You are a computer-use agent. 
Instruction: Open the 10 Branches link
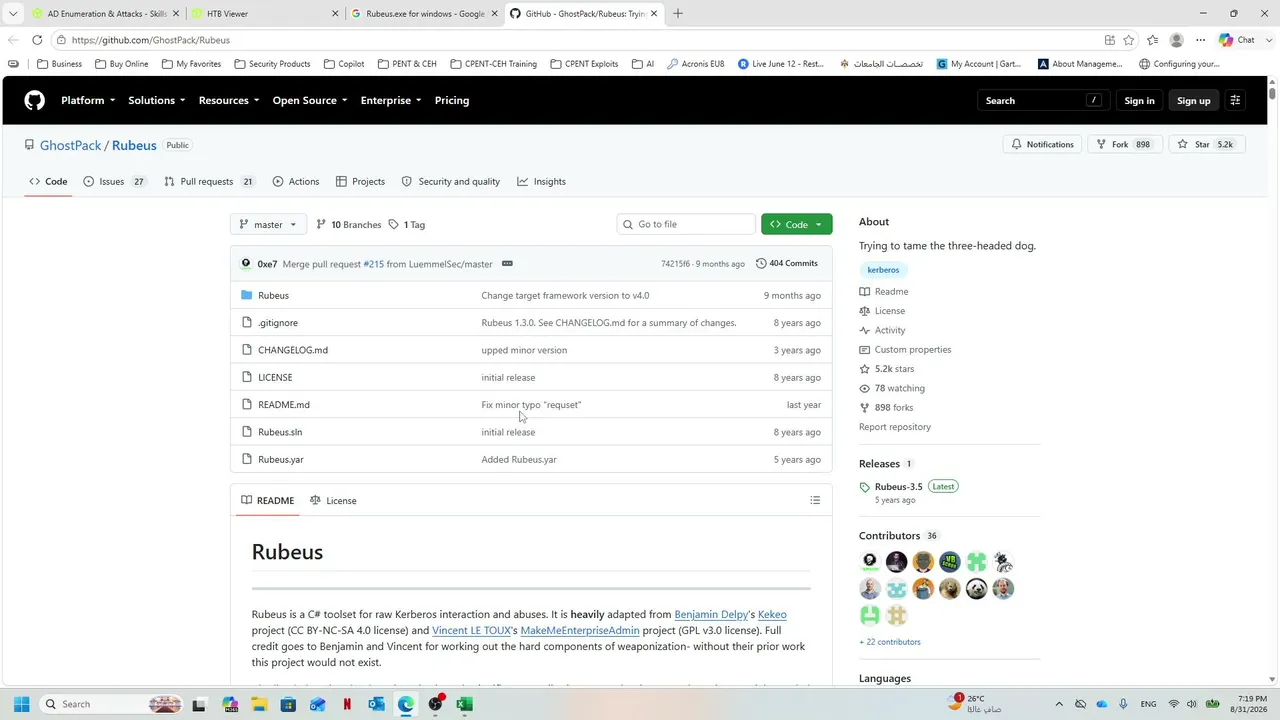coord(348,225)
